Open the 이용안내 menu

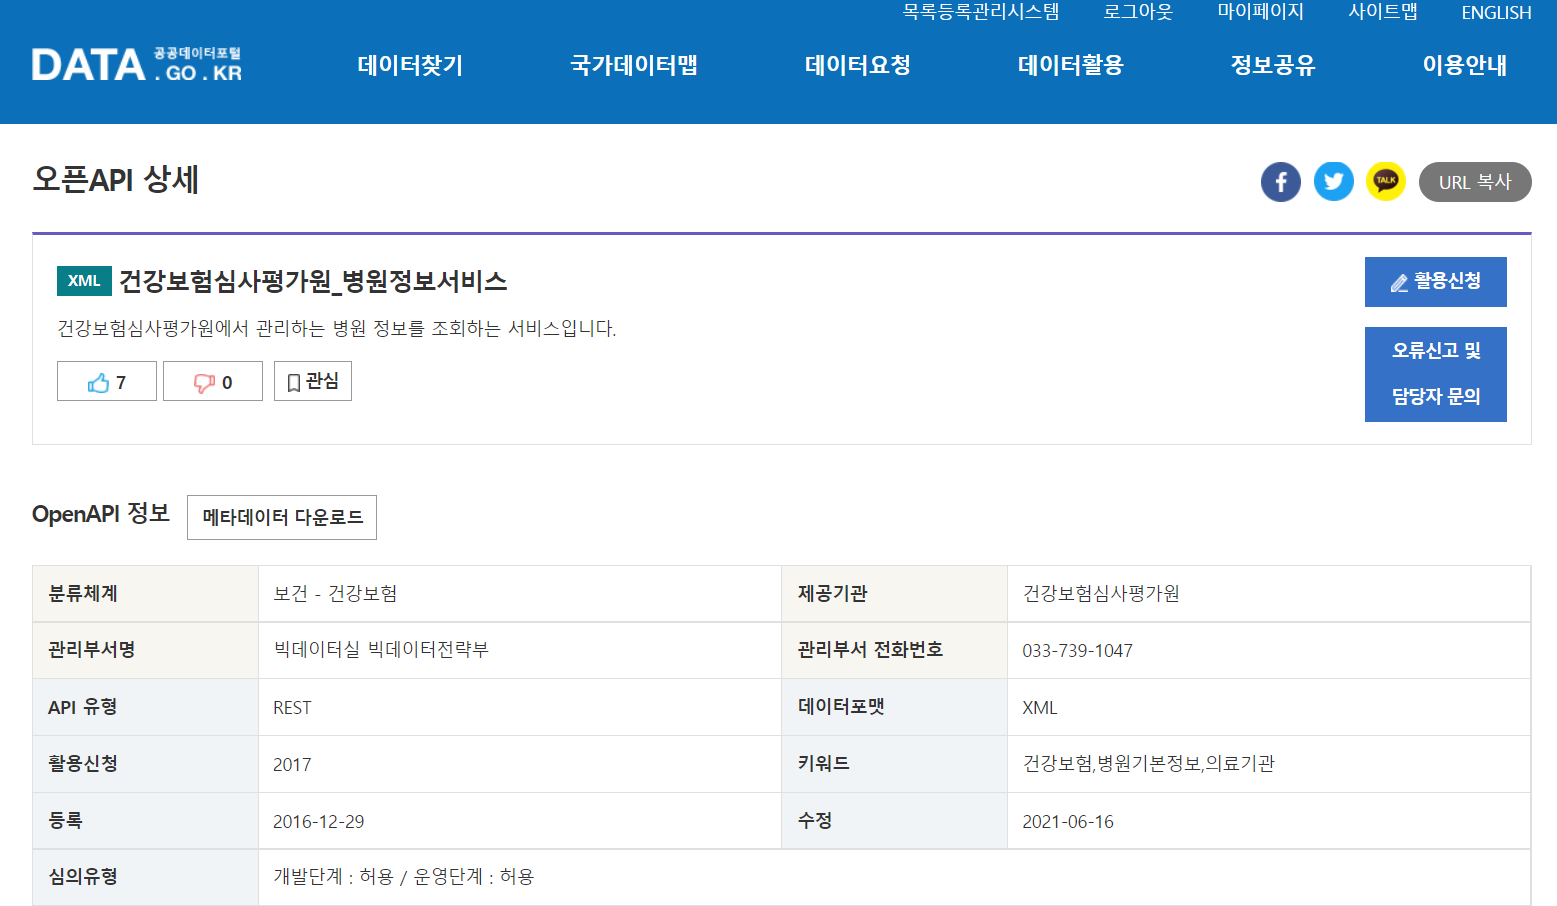pos(1465,65)
